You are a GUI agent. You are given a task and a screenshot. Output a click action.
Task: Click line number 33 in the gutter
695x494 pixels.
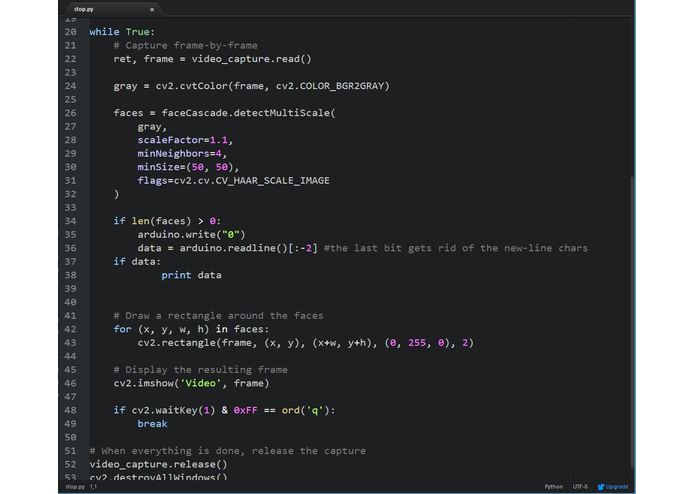(70, 208)
